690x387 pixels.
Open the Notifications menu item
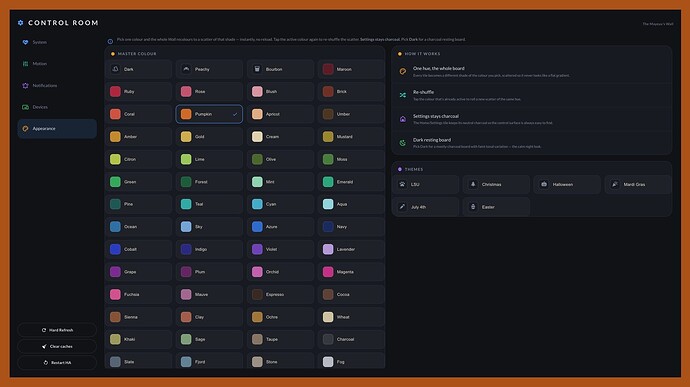57,85
